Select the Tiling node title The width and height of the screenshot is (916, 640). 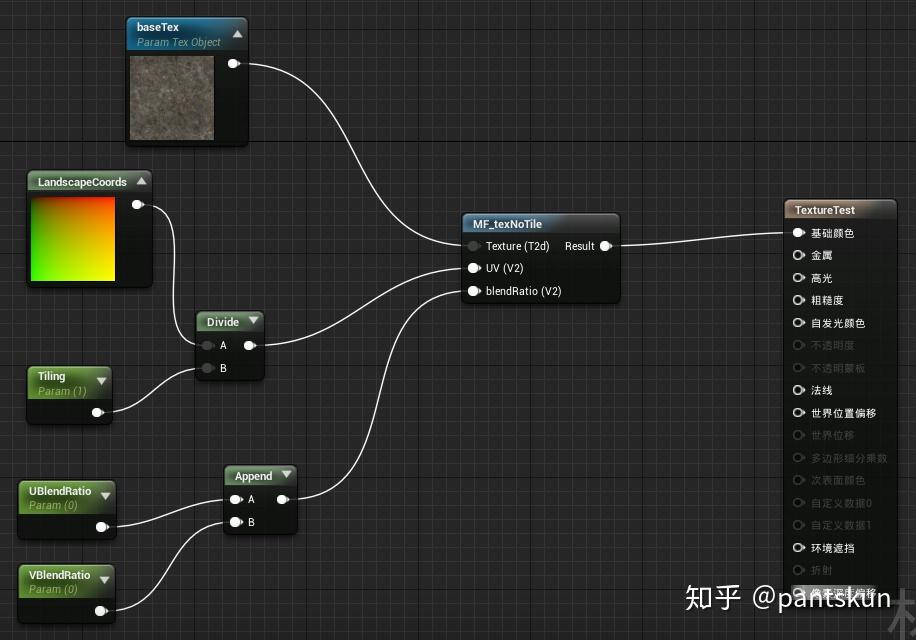[x=51, y=376]
